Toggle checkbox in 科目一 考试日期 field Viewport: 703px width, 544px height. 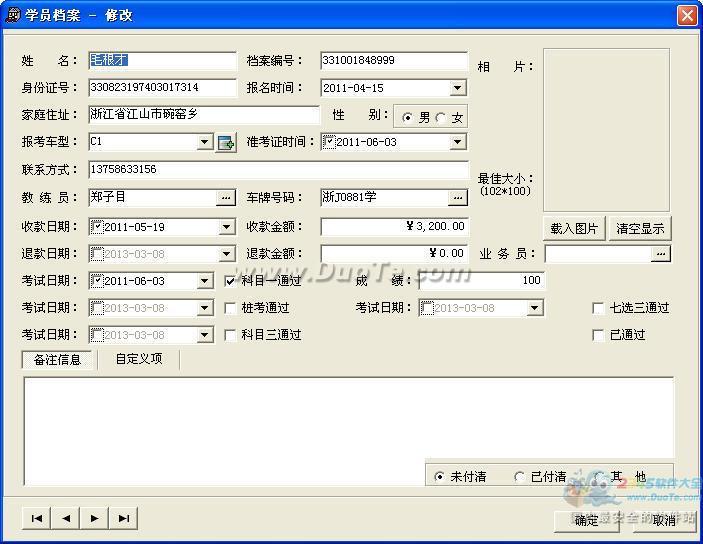(x=97, y=281)
